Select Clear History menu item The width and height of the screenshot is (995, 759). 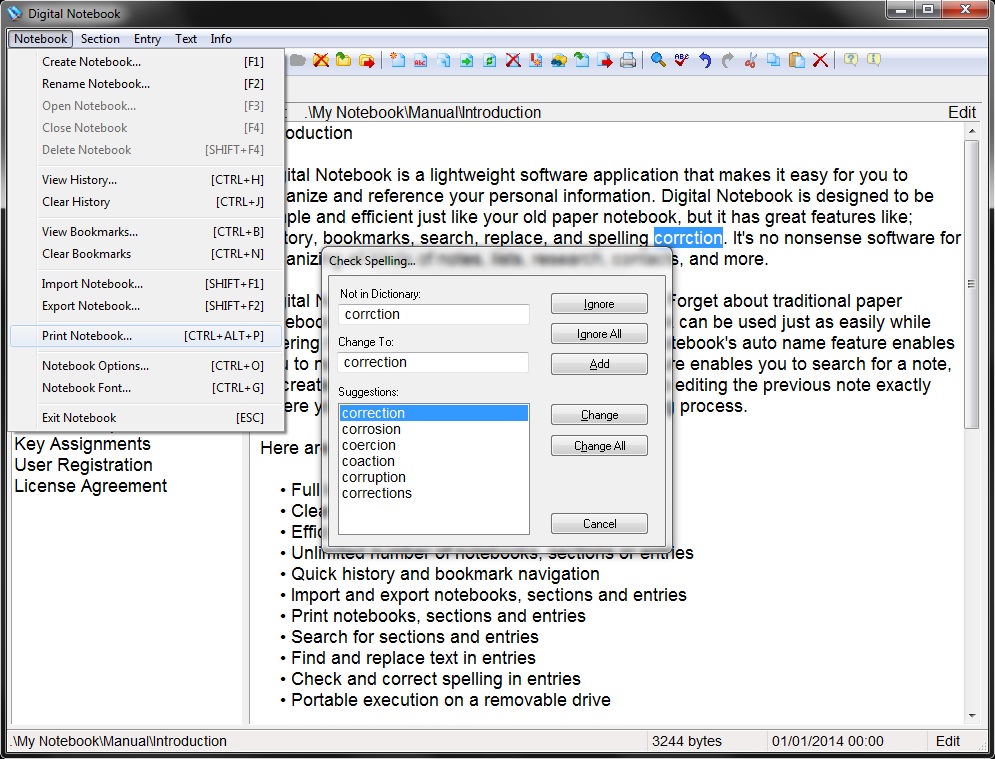click(x=146, y=202)
